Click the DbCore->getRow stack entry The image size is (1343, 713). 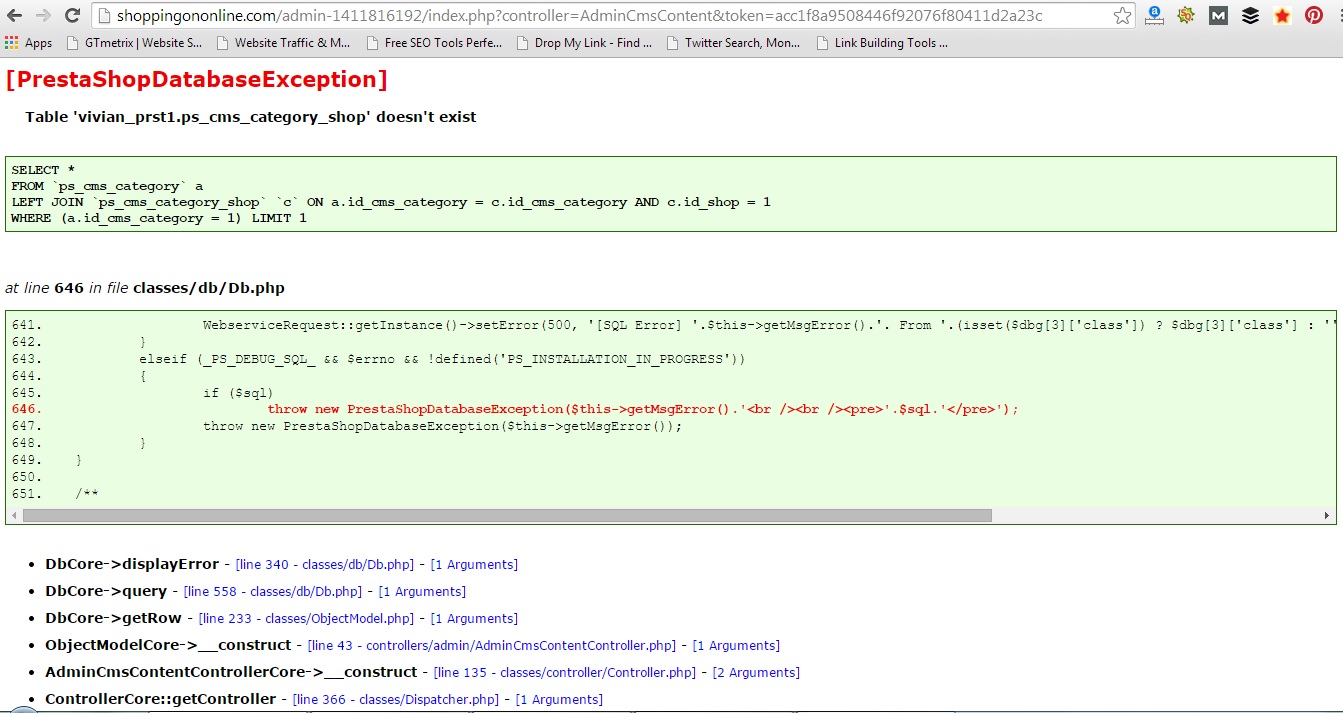click(113, 619)
